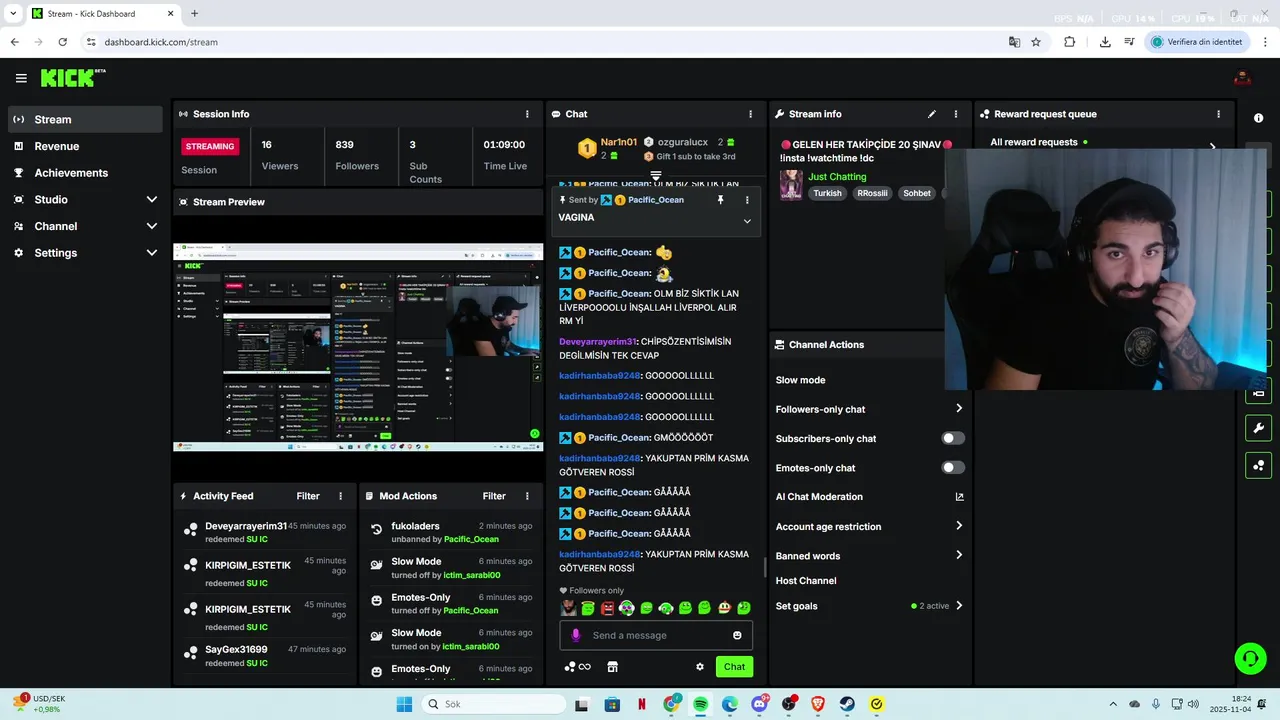1280x720 pixels.
Task: Select Stream in sidebar
Action: click(x=85, y=119)
